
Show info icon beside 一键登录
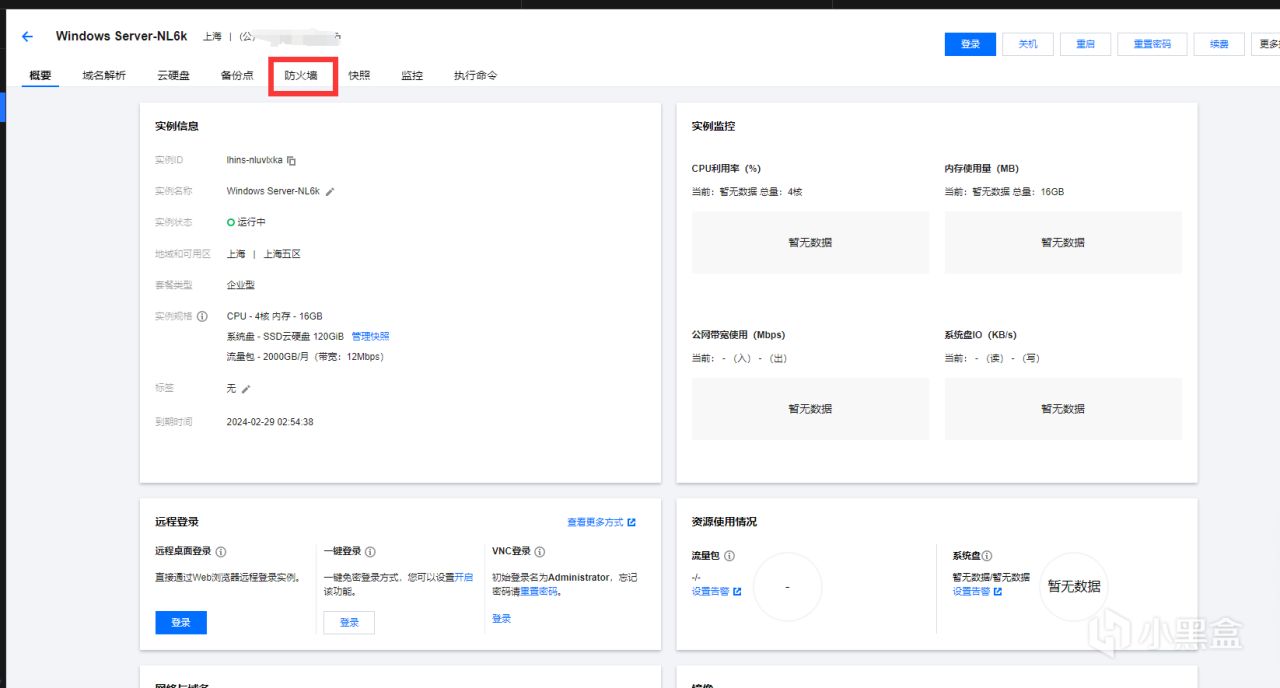click(x=370, y=552)
